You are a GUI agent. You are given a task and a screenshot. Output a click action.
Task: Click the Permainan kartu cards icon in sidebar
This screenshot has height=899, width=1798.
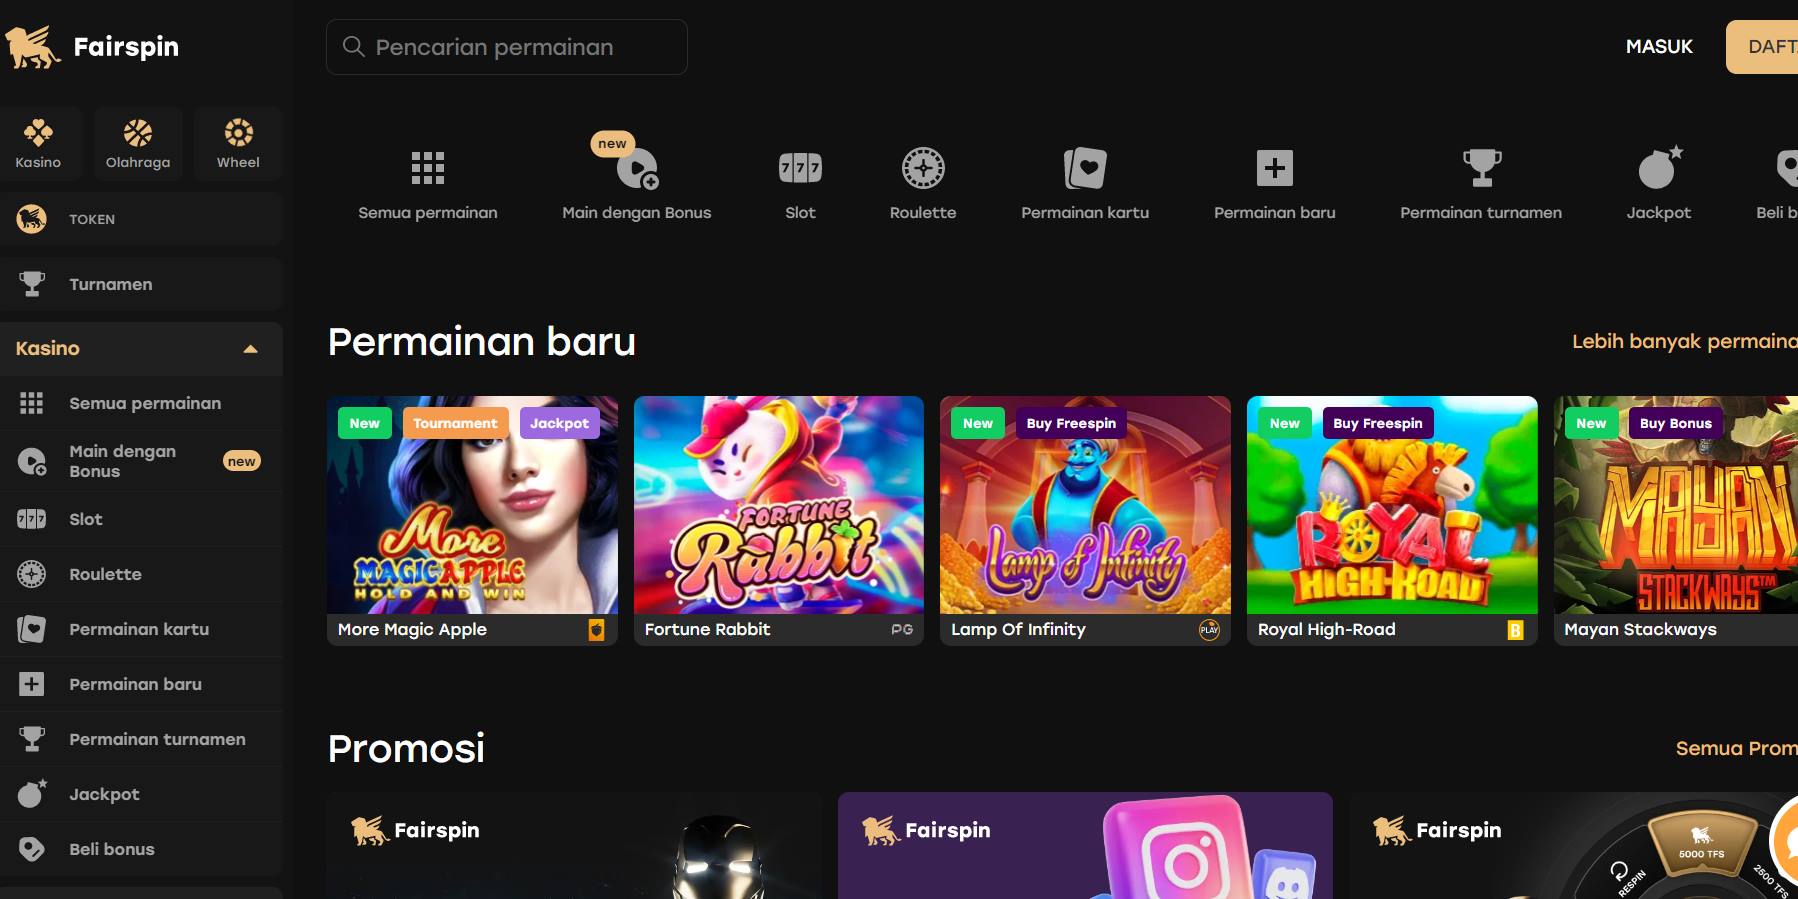[x=32, y=629]
